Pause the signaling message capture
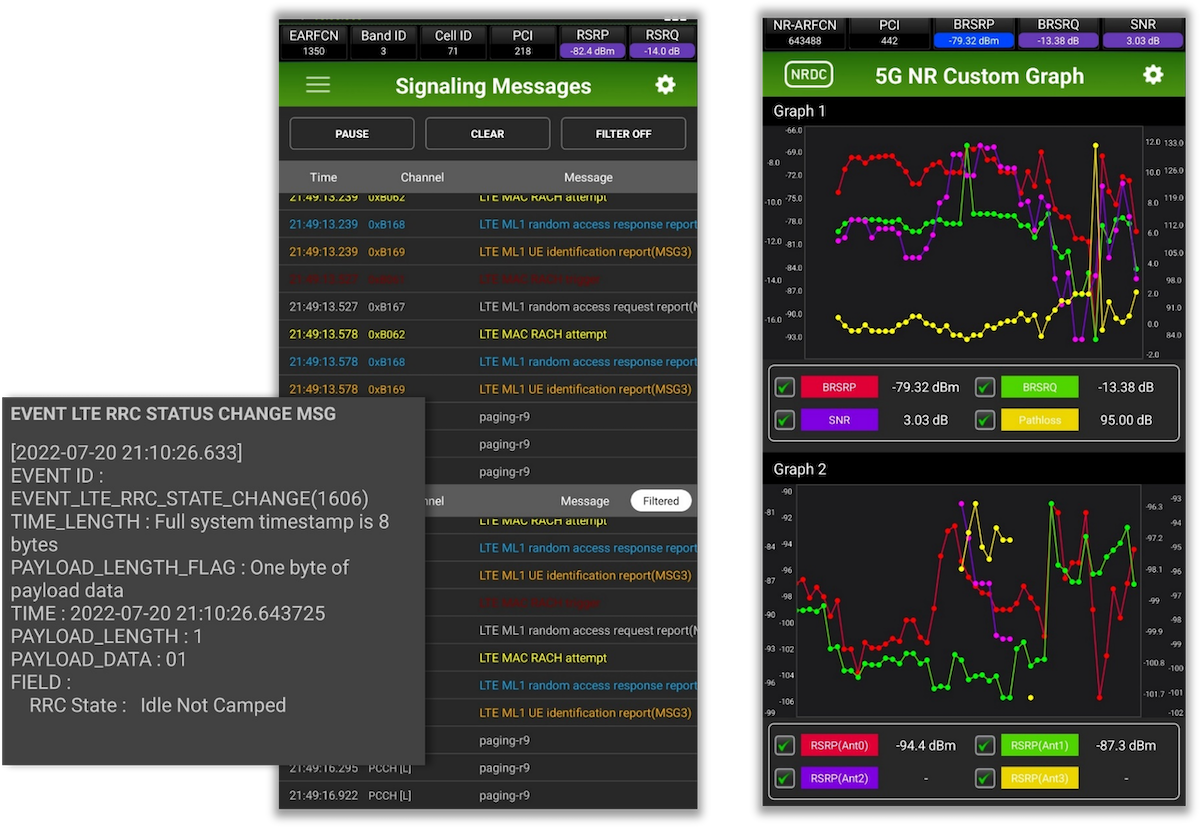The height and width of the screenshot is (827, 1200). tap(352, 133)
